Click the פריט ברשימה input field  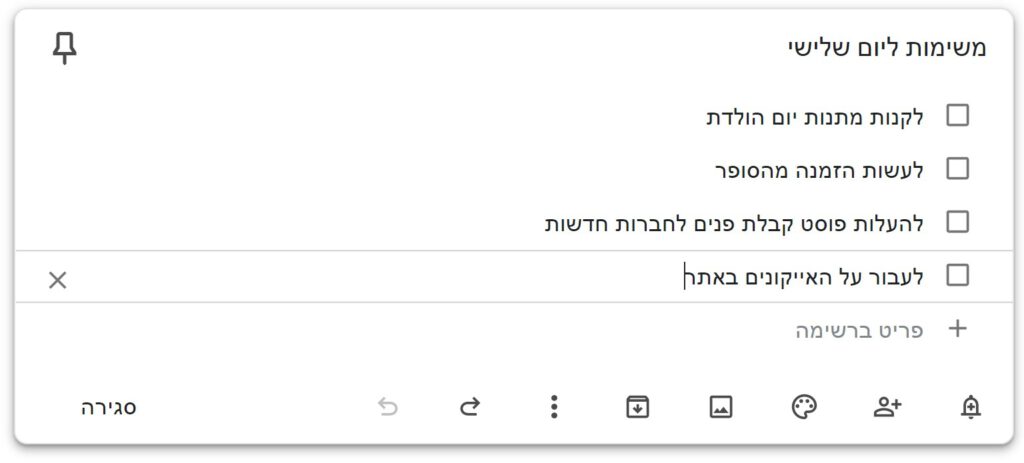[859, 330]
